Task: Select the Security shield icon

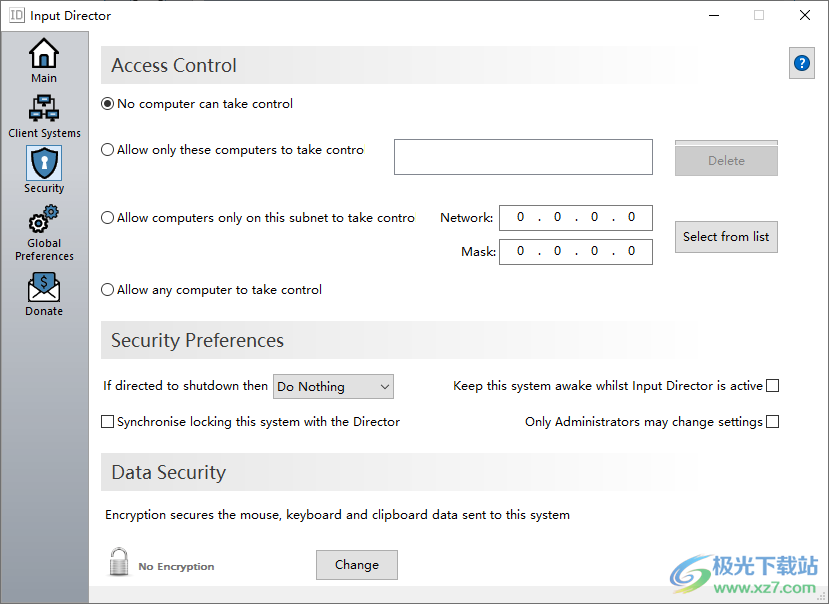Action: [x=44, y=163]
